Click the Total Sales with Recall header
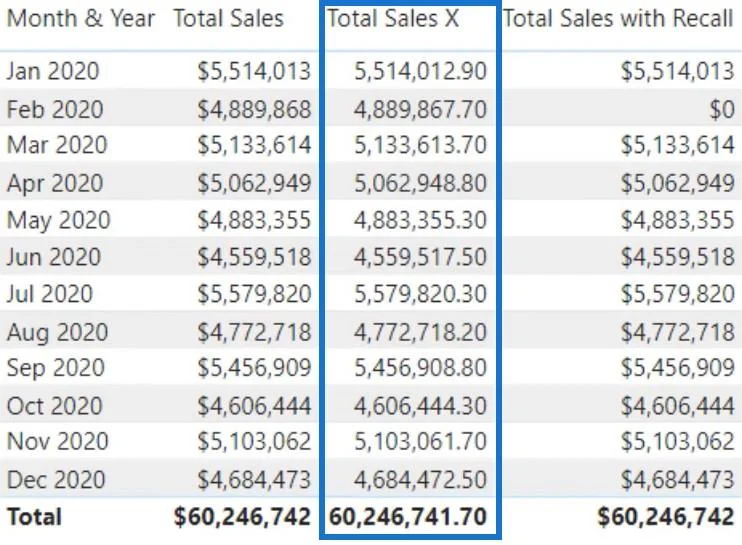 [618, 19]
